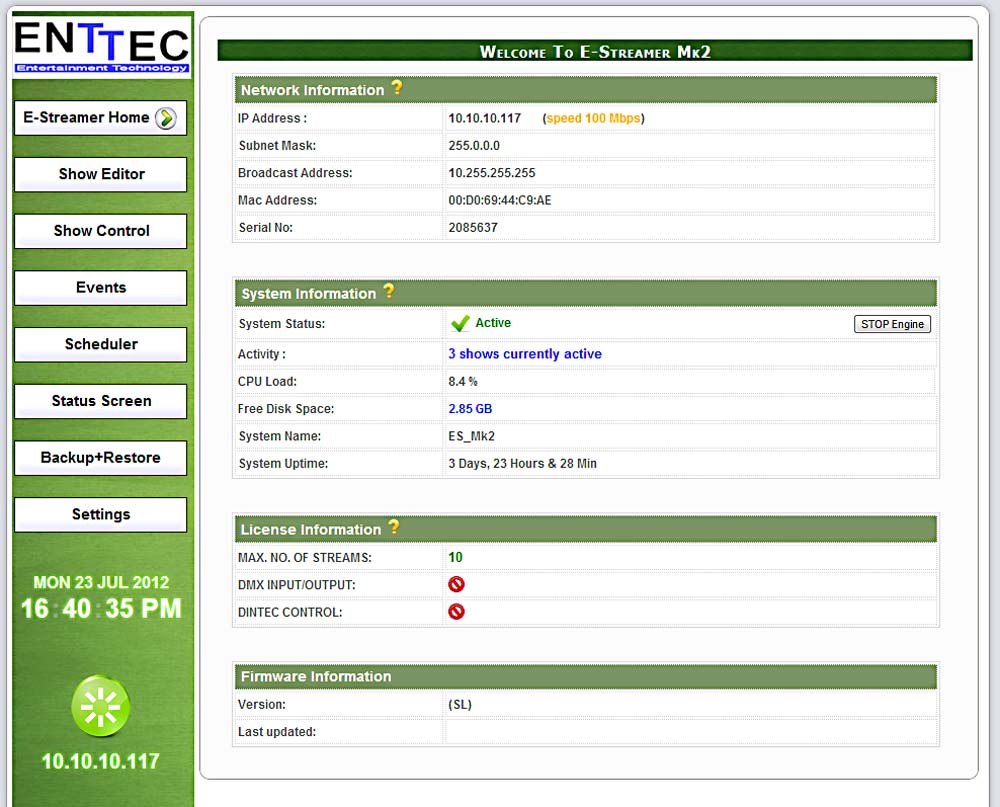Screen dimensions: 1000x807
Task: Click the 'Free Disk Space:' label
Action: click(286, 409)
